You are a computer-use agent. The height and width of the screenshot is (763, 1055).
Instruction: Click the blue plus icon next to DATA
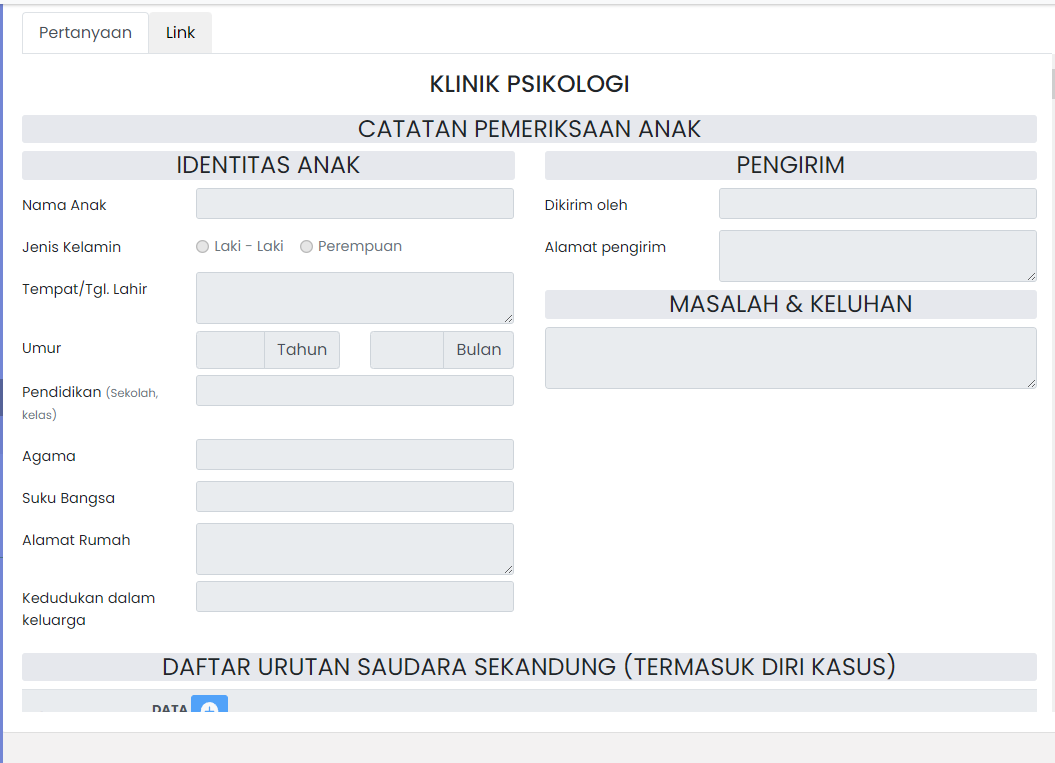[x=209, y=706]
